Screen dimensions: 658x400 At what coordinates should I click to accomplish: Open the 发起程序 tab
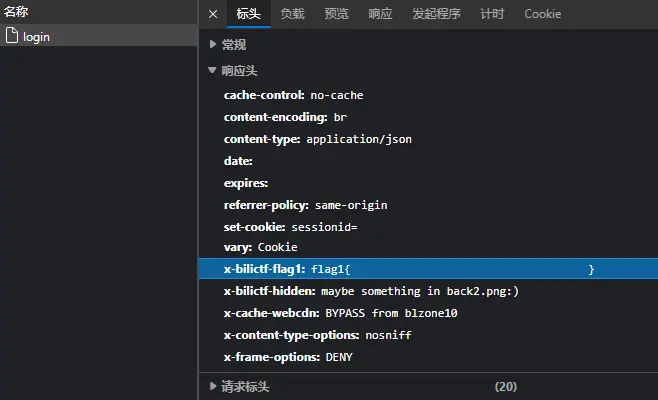tap(436, 14)
